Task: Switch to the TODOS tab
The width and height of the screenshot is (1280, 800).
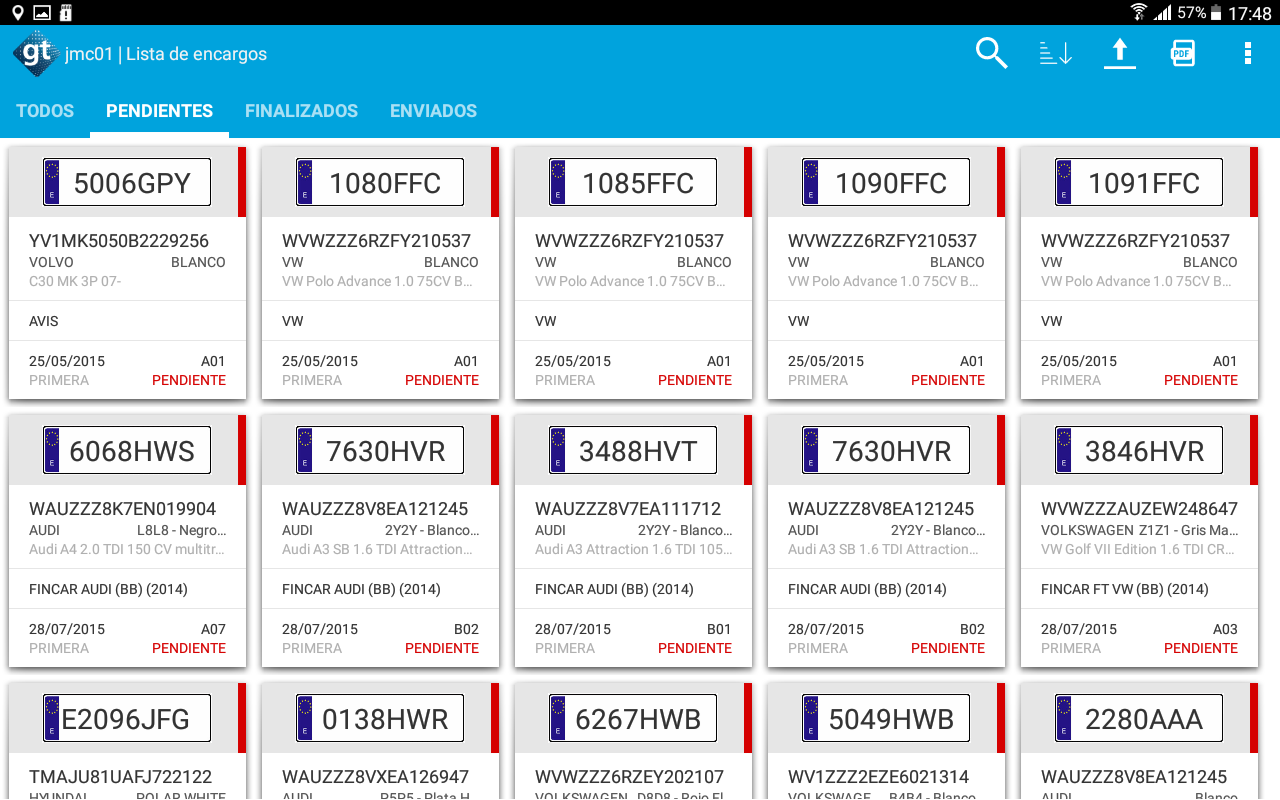Action: pyautogui.click(x=45, y=111)
